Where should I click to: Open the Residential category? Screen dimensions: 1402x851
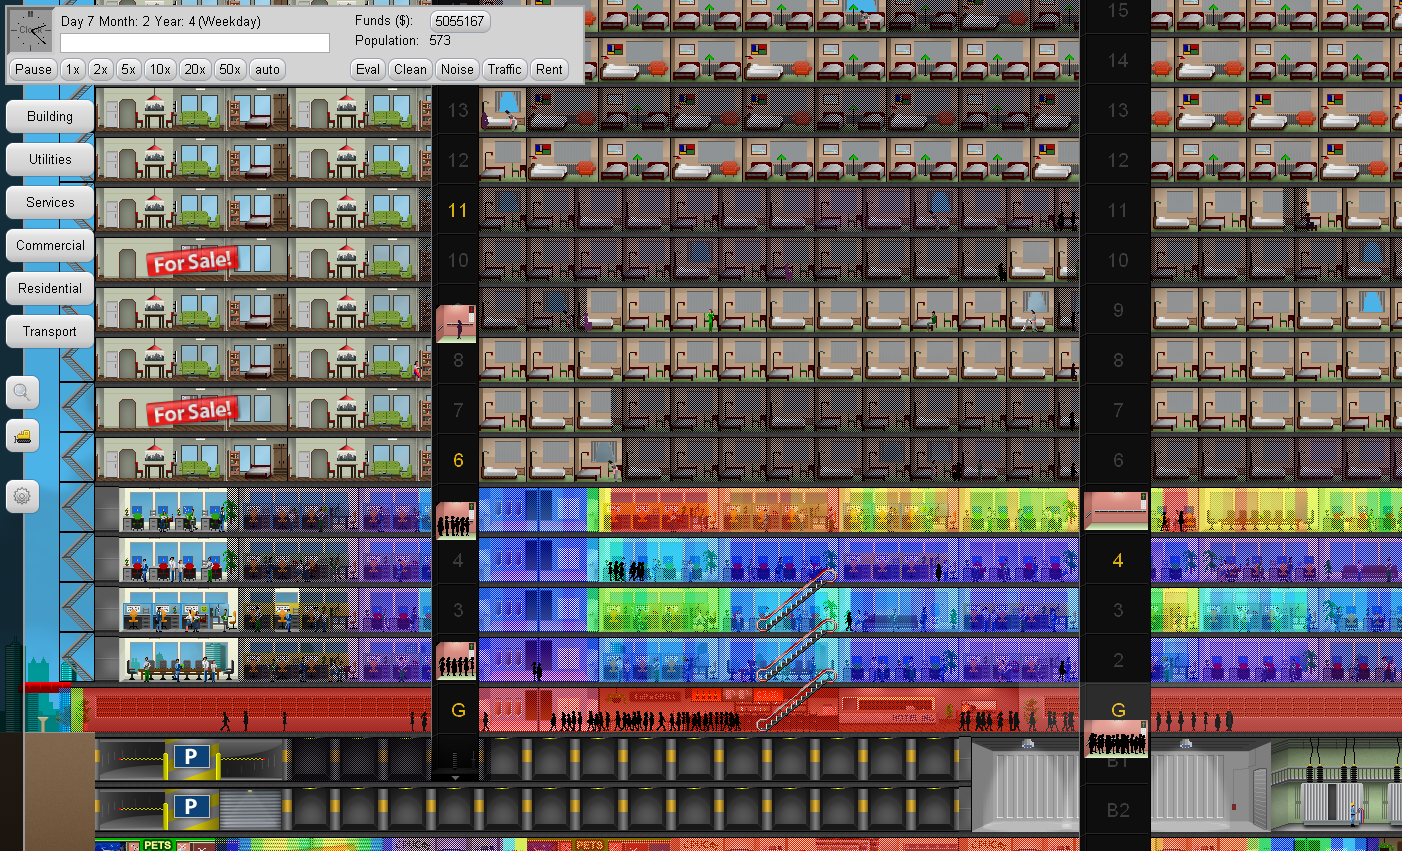[x=50, y=288]
